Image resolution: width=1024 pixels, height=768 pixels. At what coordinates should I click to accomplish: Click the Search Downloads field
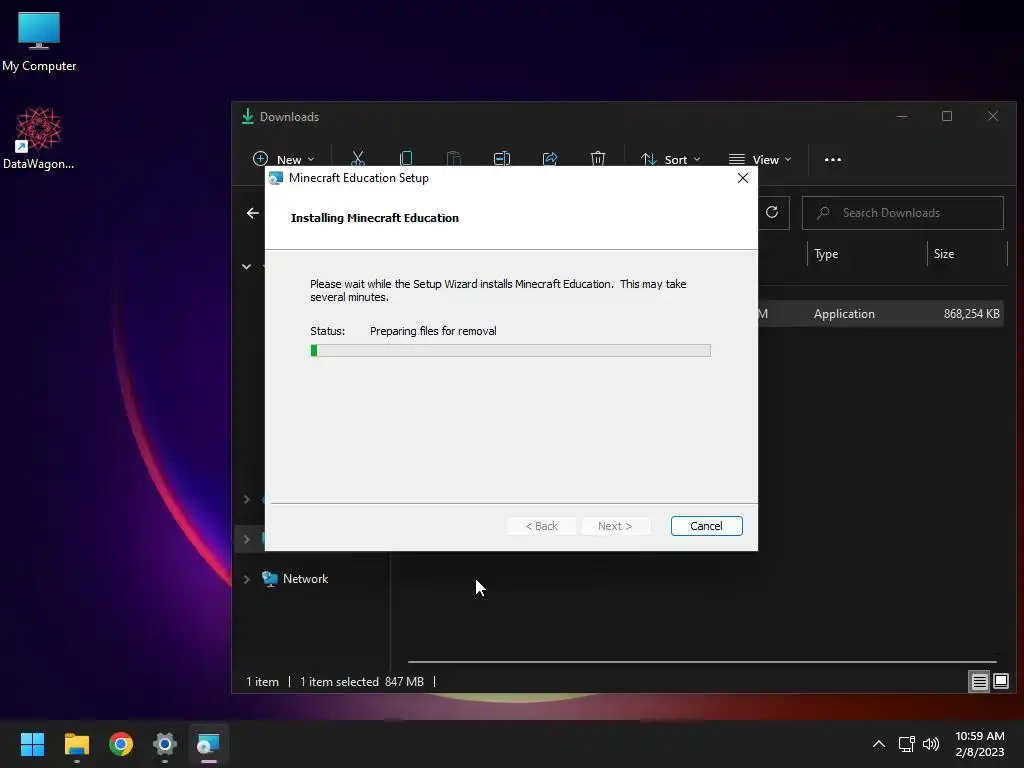(x=903, y=213)
